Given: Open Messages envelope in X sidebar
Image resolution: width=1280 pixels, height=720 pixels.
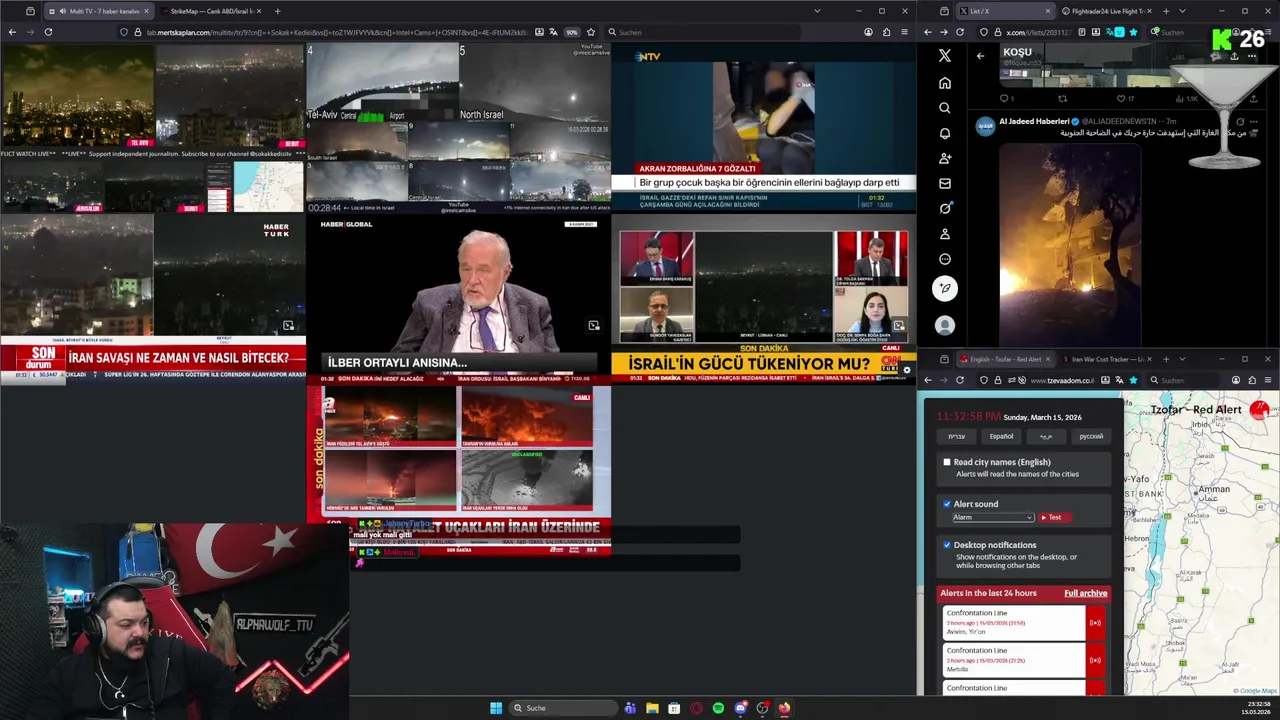Looking at the screenshot, I should point(945,183).
